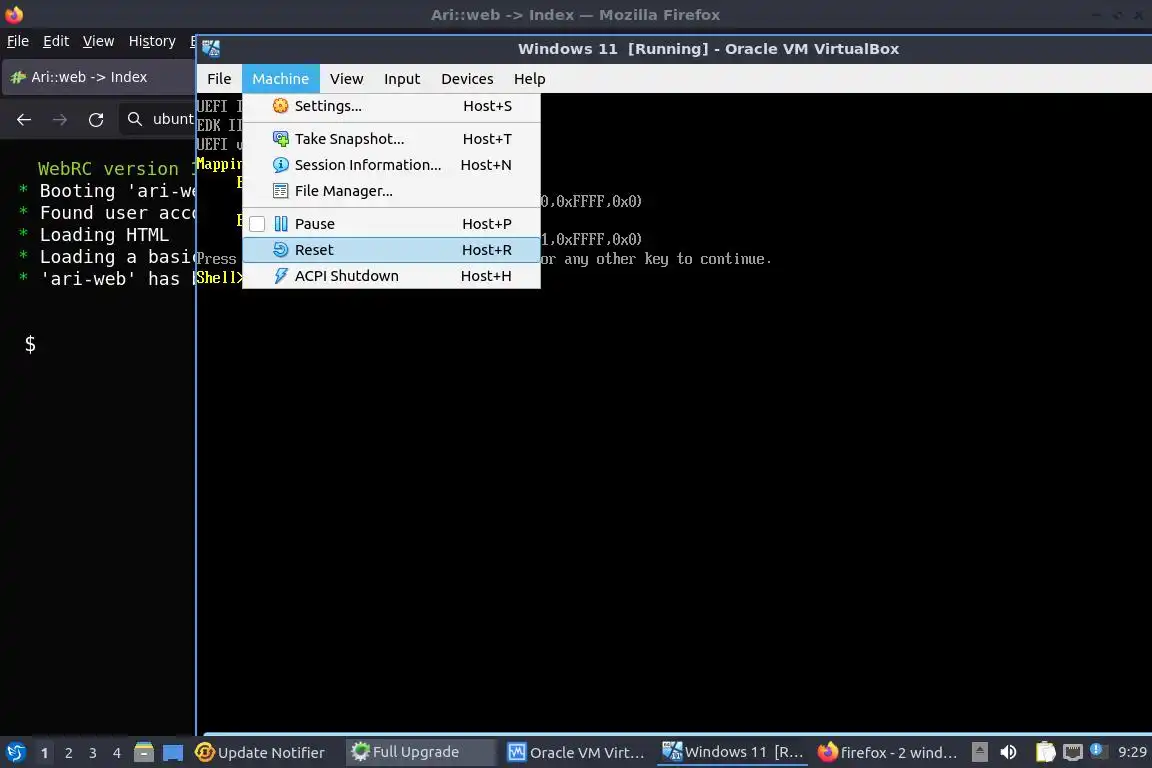Switch to workspace 3 on the taskbar
The width and height of the screenshot is (1152, 768).
tap(93, 753)
